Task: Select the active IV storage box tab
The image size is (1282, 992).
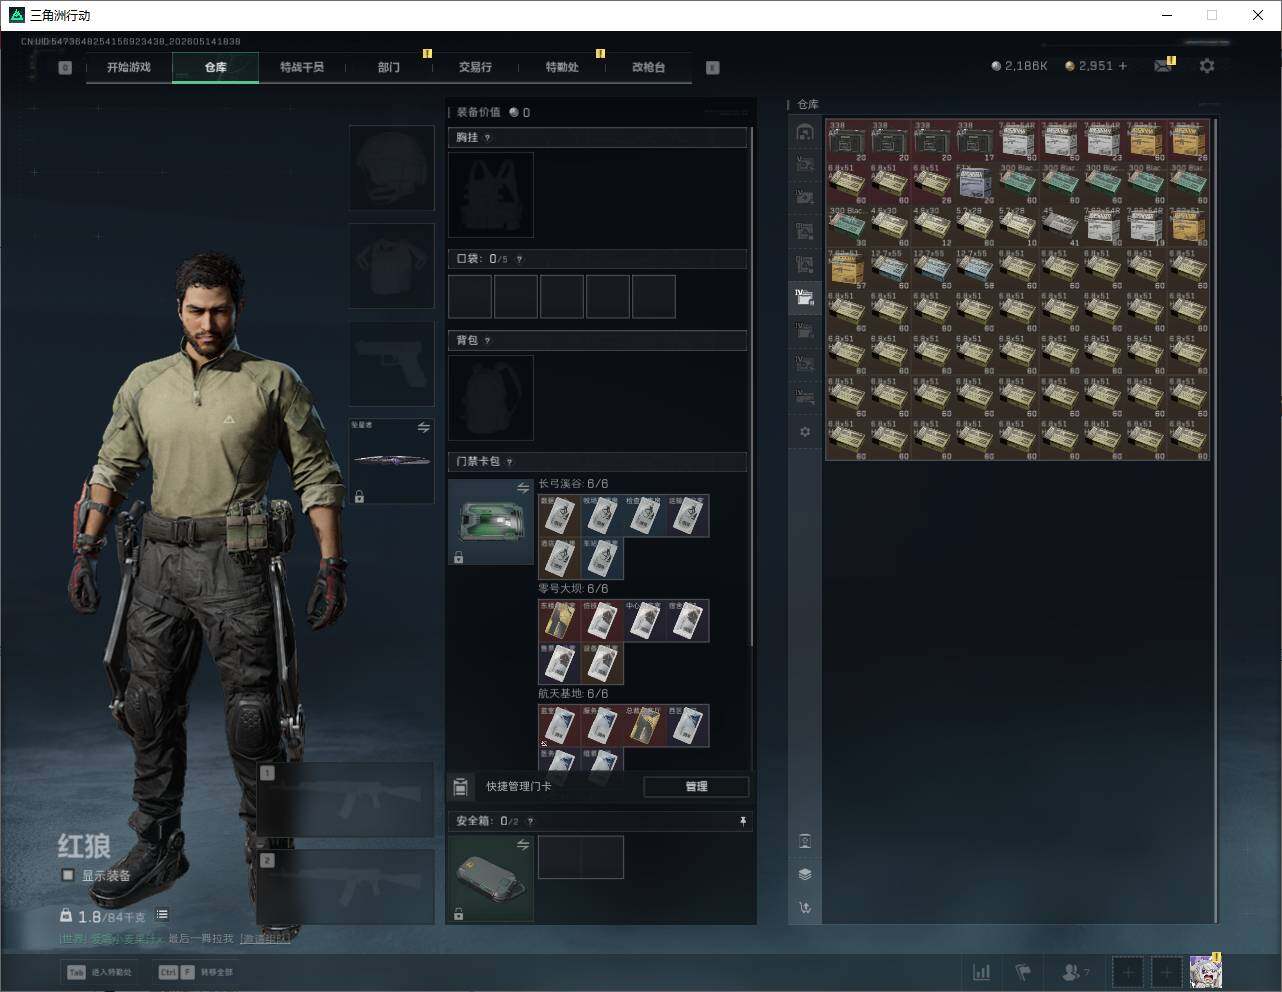Action: (x=805, y=296)
